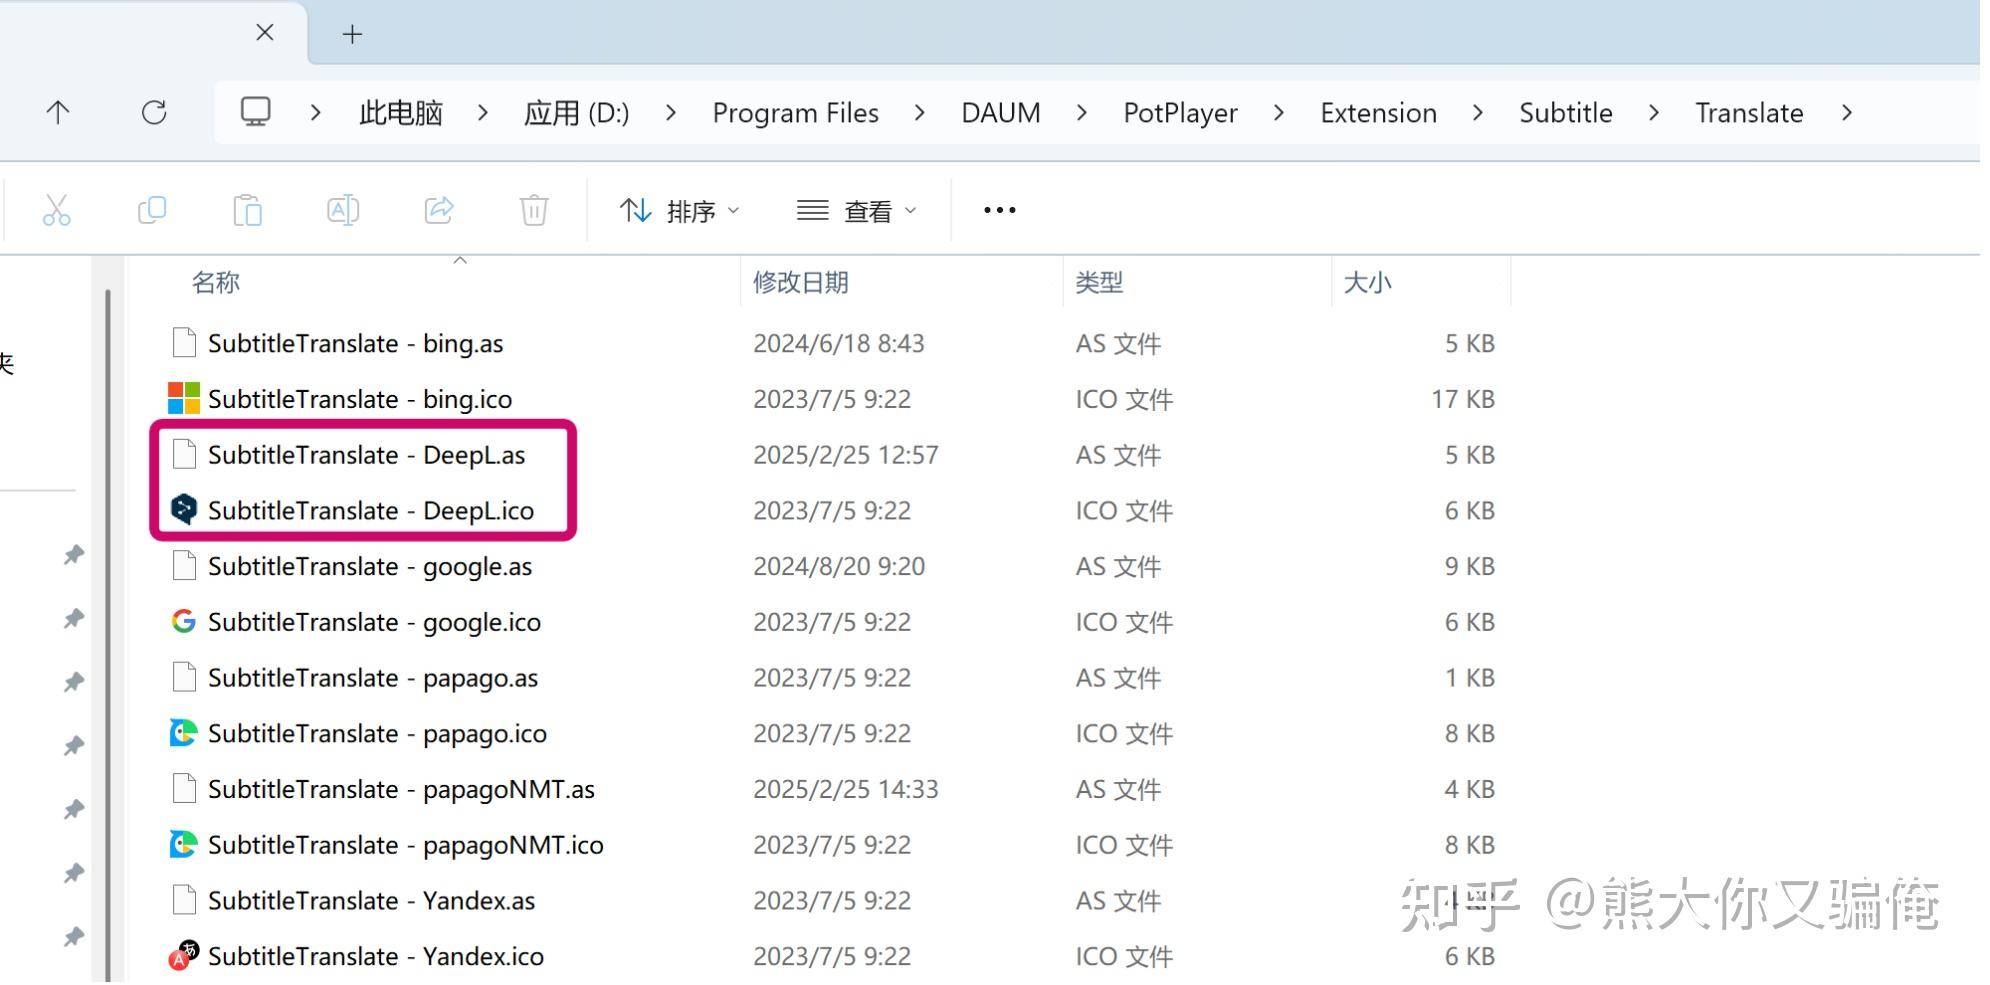
Task: Click the computer icon in address bar
Action: click(x=256, y=112)
